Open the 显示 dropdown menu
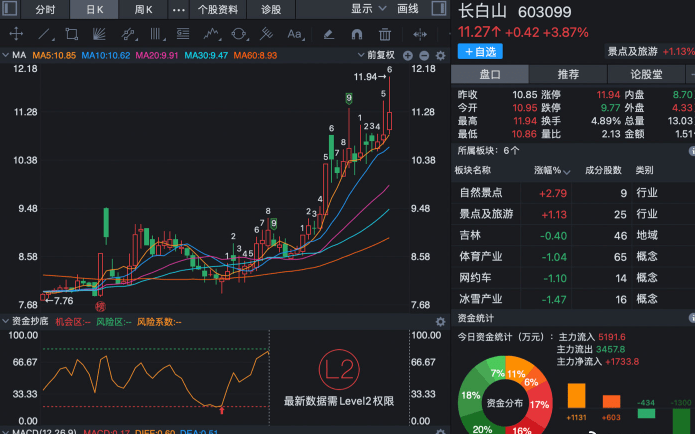695x434 pixels. 368,9
